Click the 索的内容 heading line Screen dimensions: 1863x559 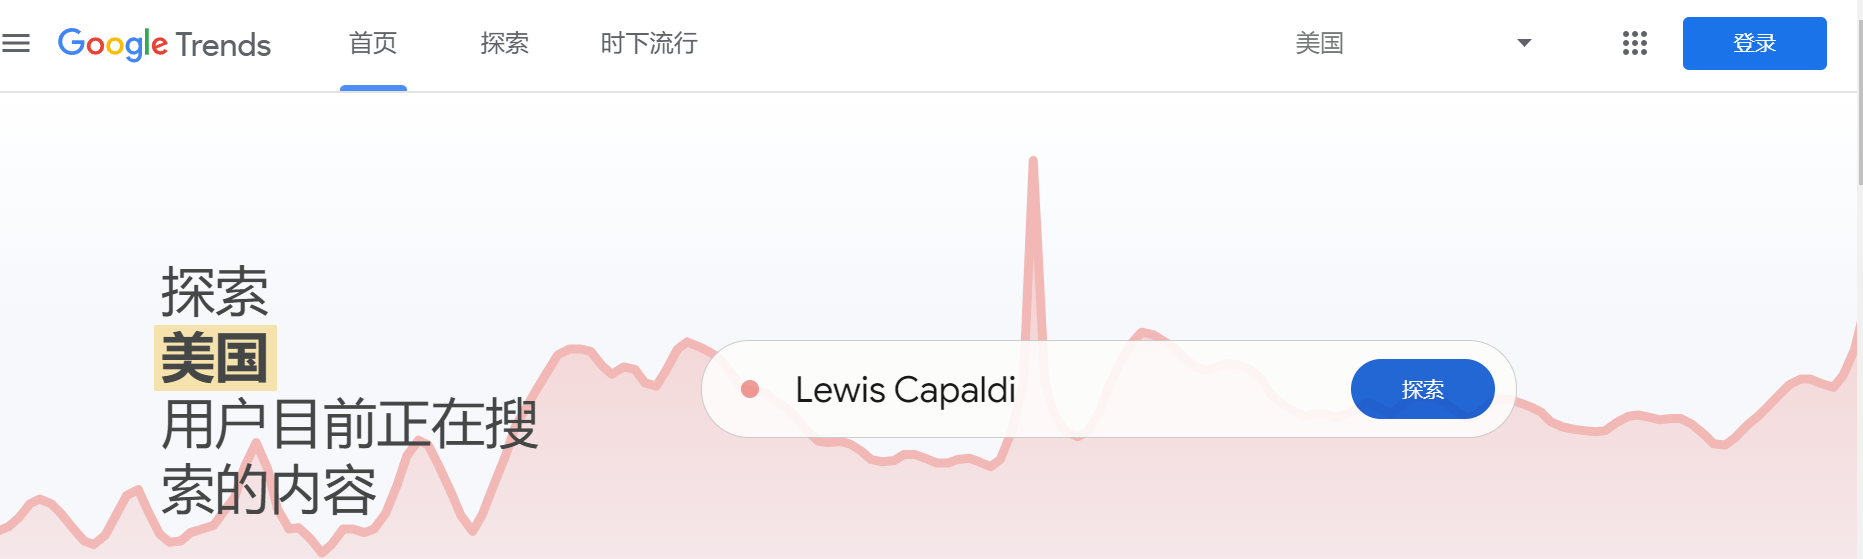coord(269,490)
